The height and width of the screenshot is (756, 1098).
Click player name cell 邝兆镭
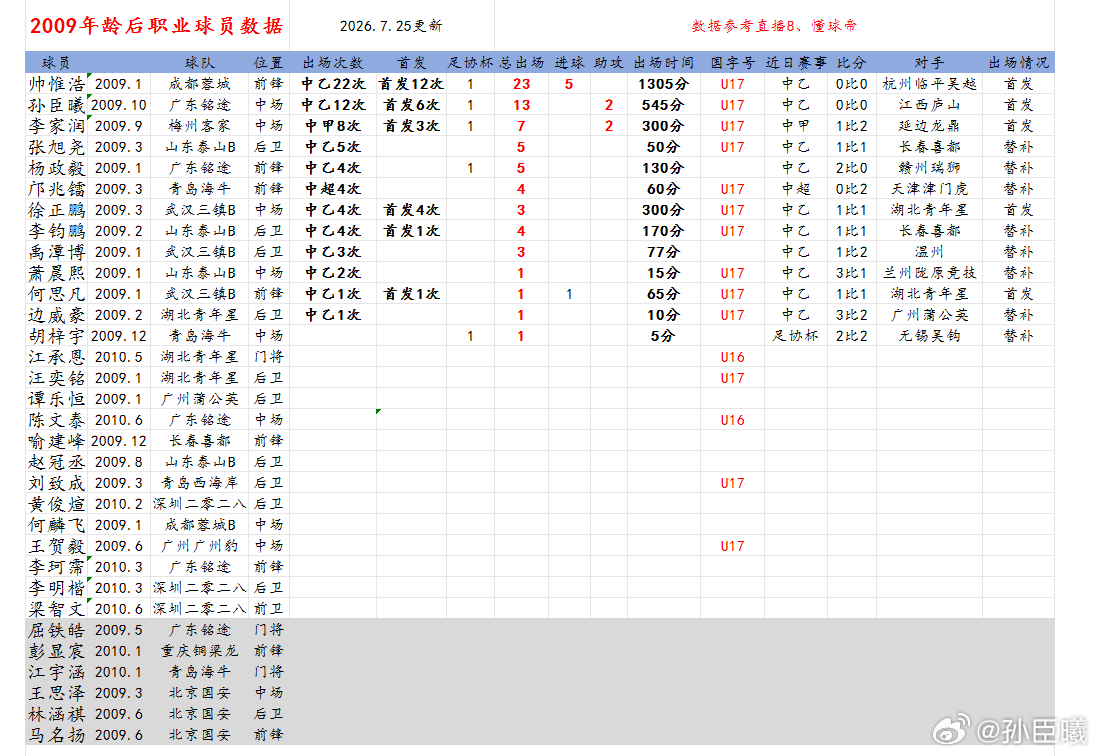click(x=57, y=189)
